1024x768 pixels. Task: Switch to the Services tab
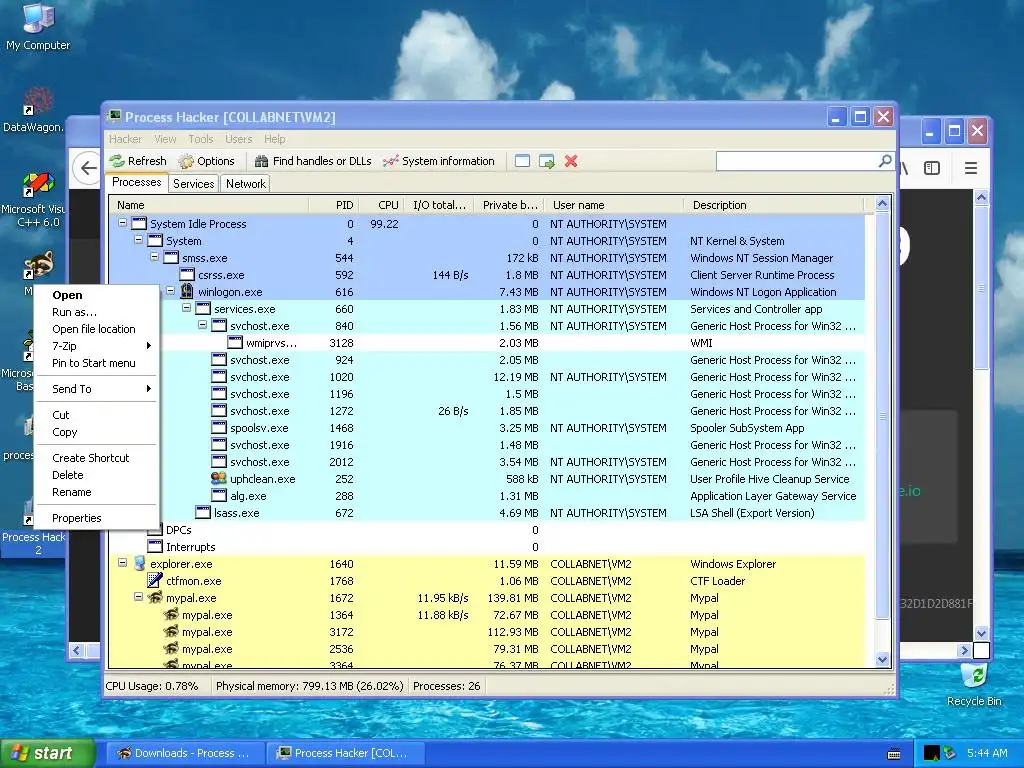pyautogui.click(x=193, y=184)
